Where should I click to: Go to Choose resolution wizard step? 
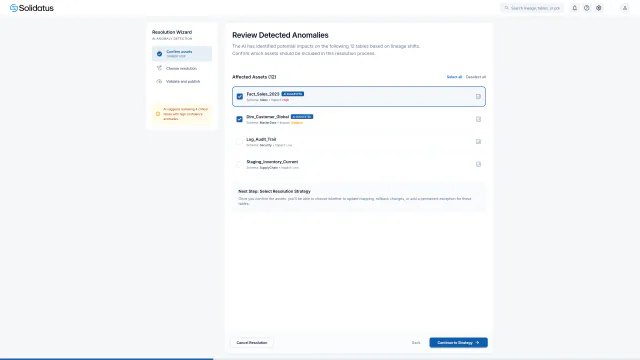coord(182,68)
